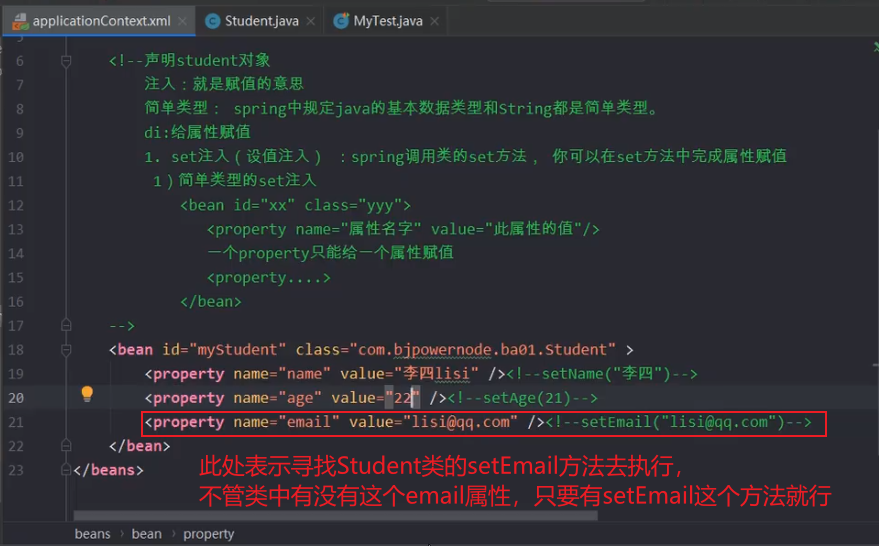
Task: Click the comment '<property....>' on line 15
Action: pyautogui.click(x=269, y=277)
